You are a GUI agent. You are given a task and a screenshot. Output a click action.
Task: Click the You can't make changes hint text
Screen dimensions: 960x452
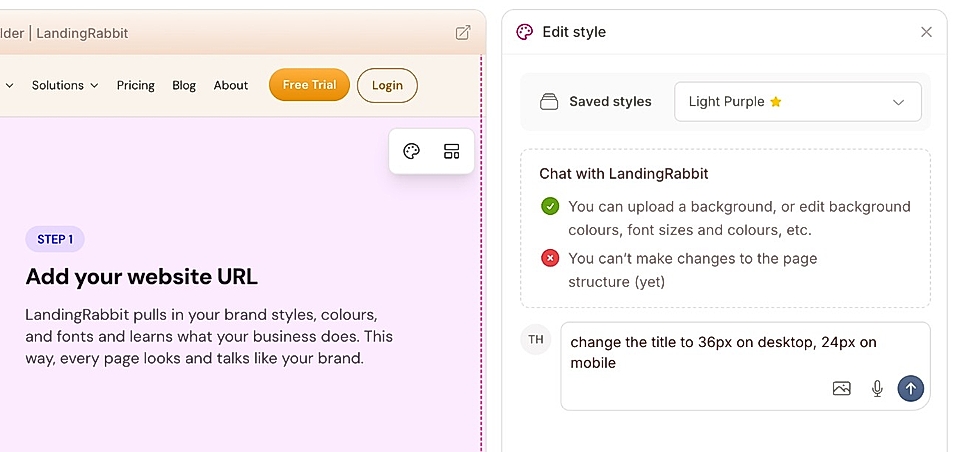pos(692,270)
